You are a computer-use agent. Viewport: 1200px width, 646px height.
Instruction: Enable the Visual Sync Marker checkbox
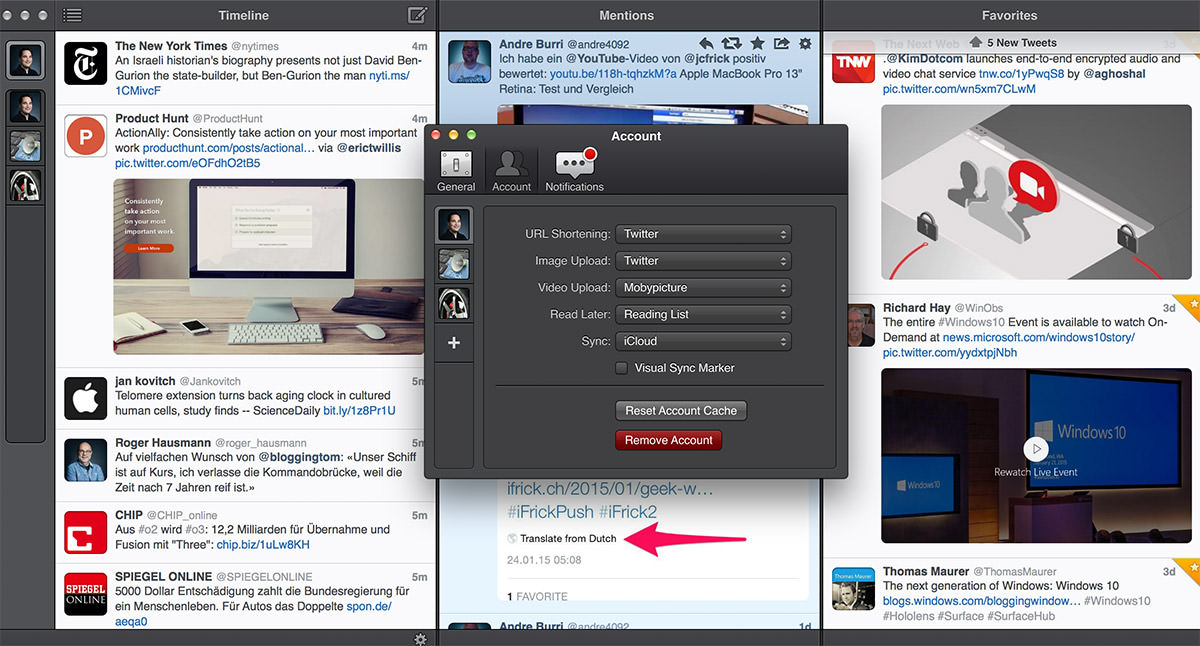(x=622, y=368)
